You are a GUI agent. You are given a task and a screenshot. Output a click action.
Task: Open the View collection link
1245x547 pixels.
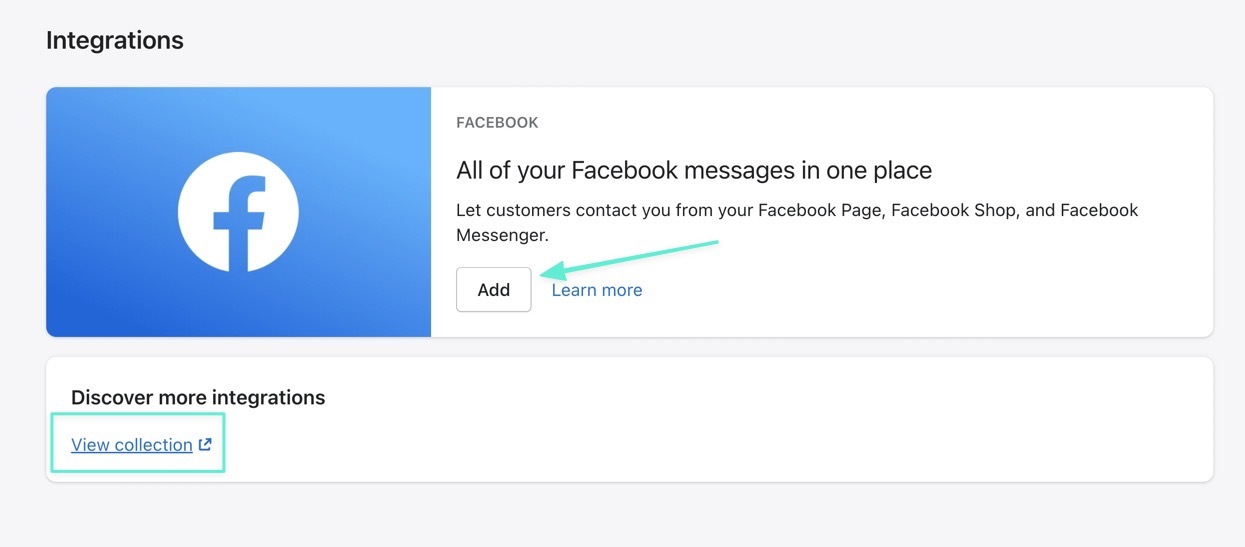click(x=132, y=445)
